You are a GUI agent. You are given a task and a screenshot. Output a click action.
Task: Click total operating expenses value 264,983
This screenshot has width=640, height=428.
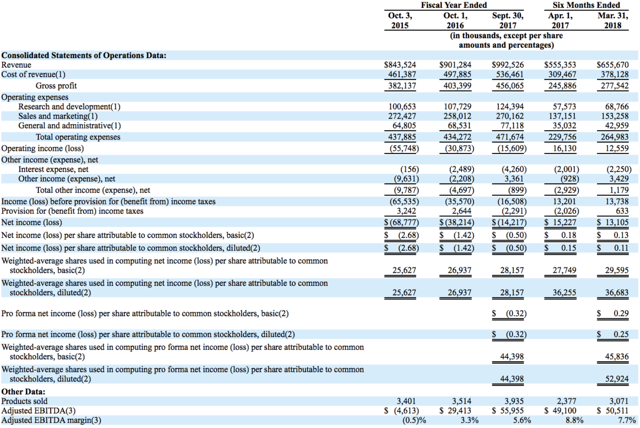point(615,137)
